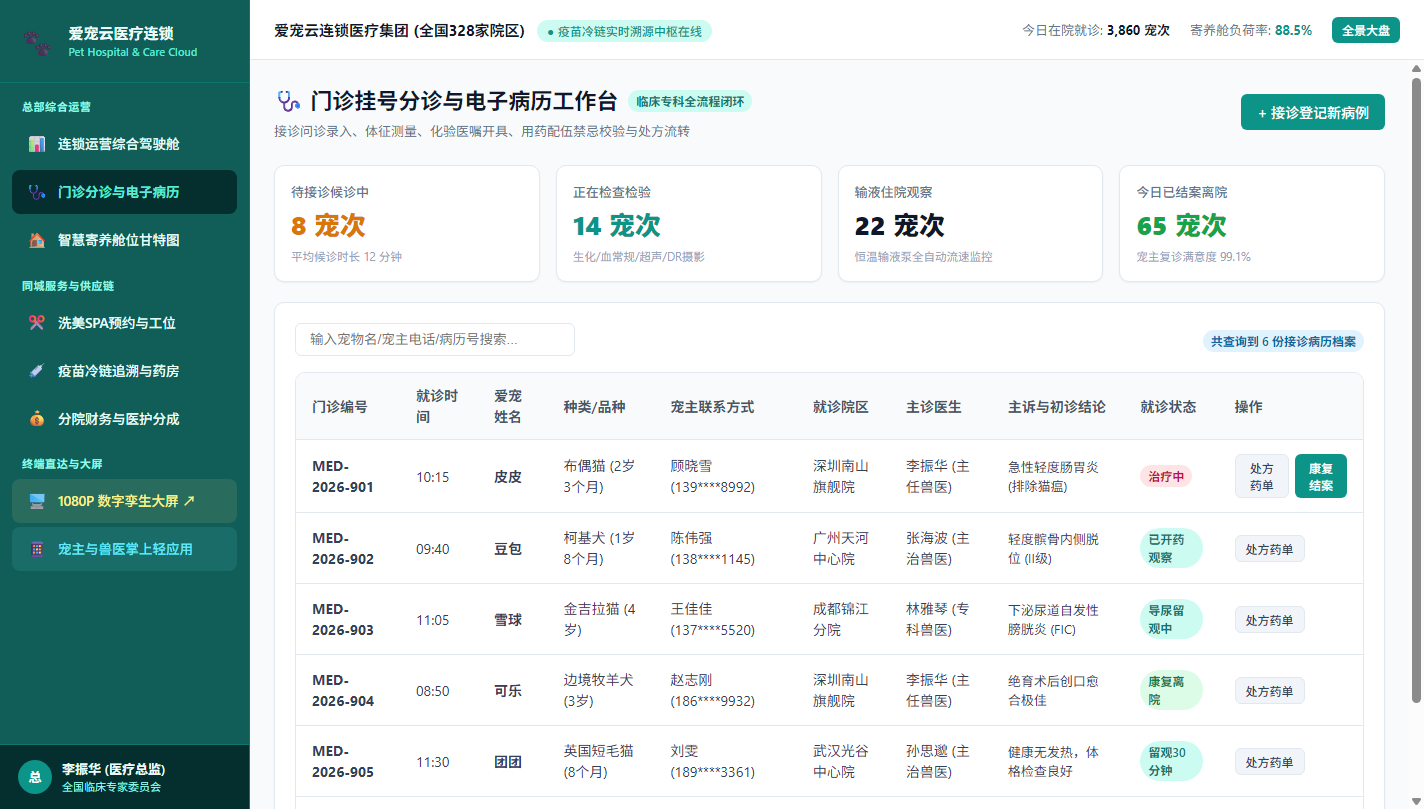Open 处方药单 for 雪球's record
This screenshot has height=809, width=1424.
coord(1270,619)
